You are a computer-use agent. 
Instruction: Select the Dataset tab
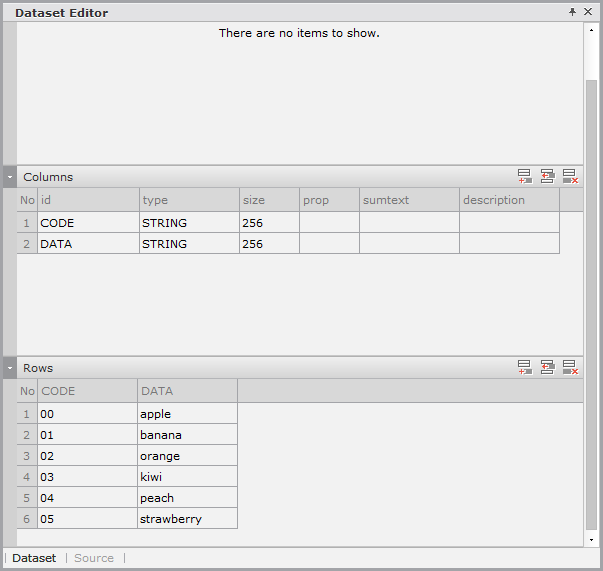click(x=34, y=558)
